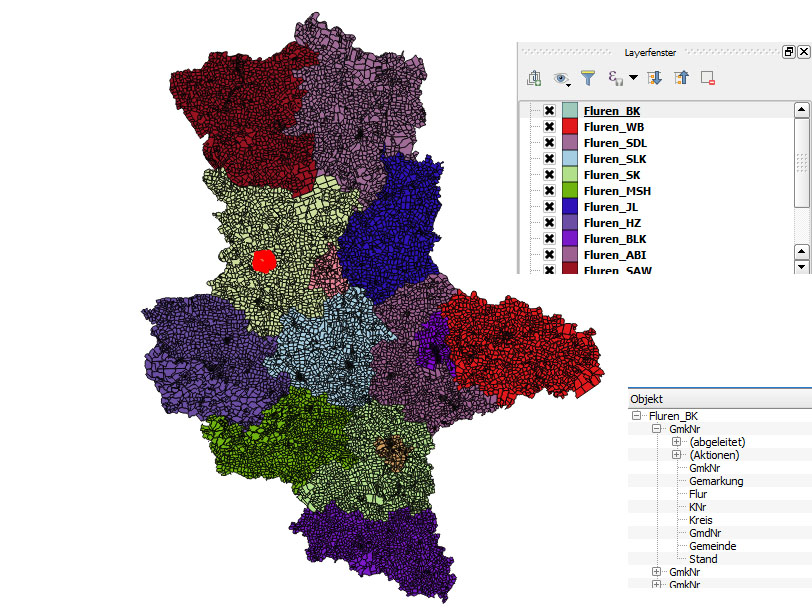Click the Fluren_WB red color swatch
812x608 pixels.
point(570,126)
